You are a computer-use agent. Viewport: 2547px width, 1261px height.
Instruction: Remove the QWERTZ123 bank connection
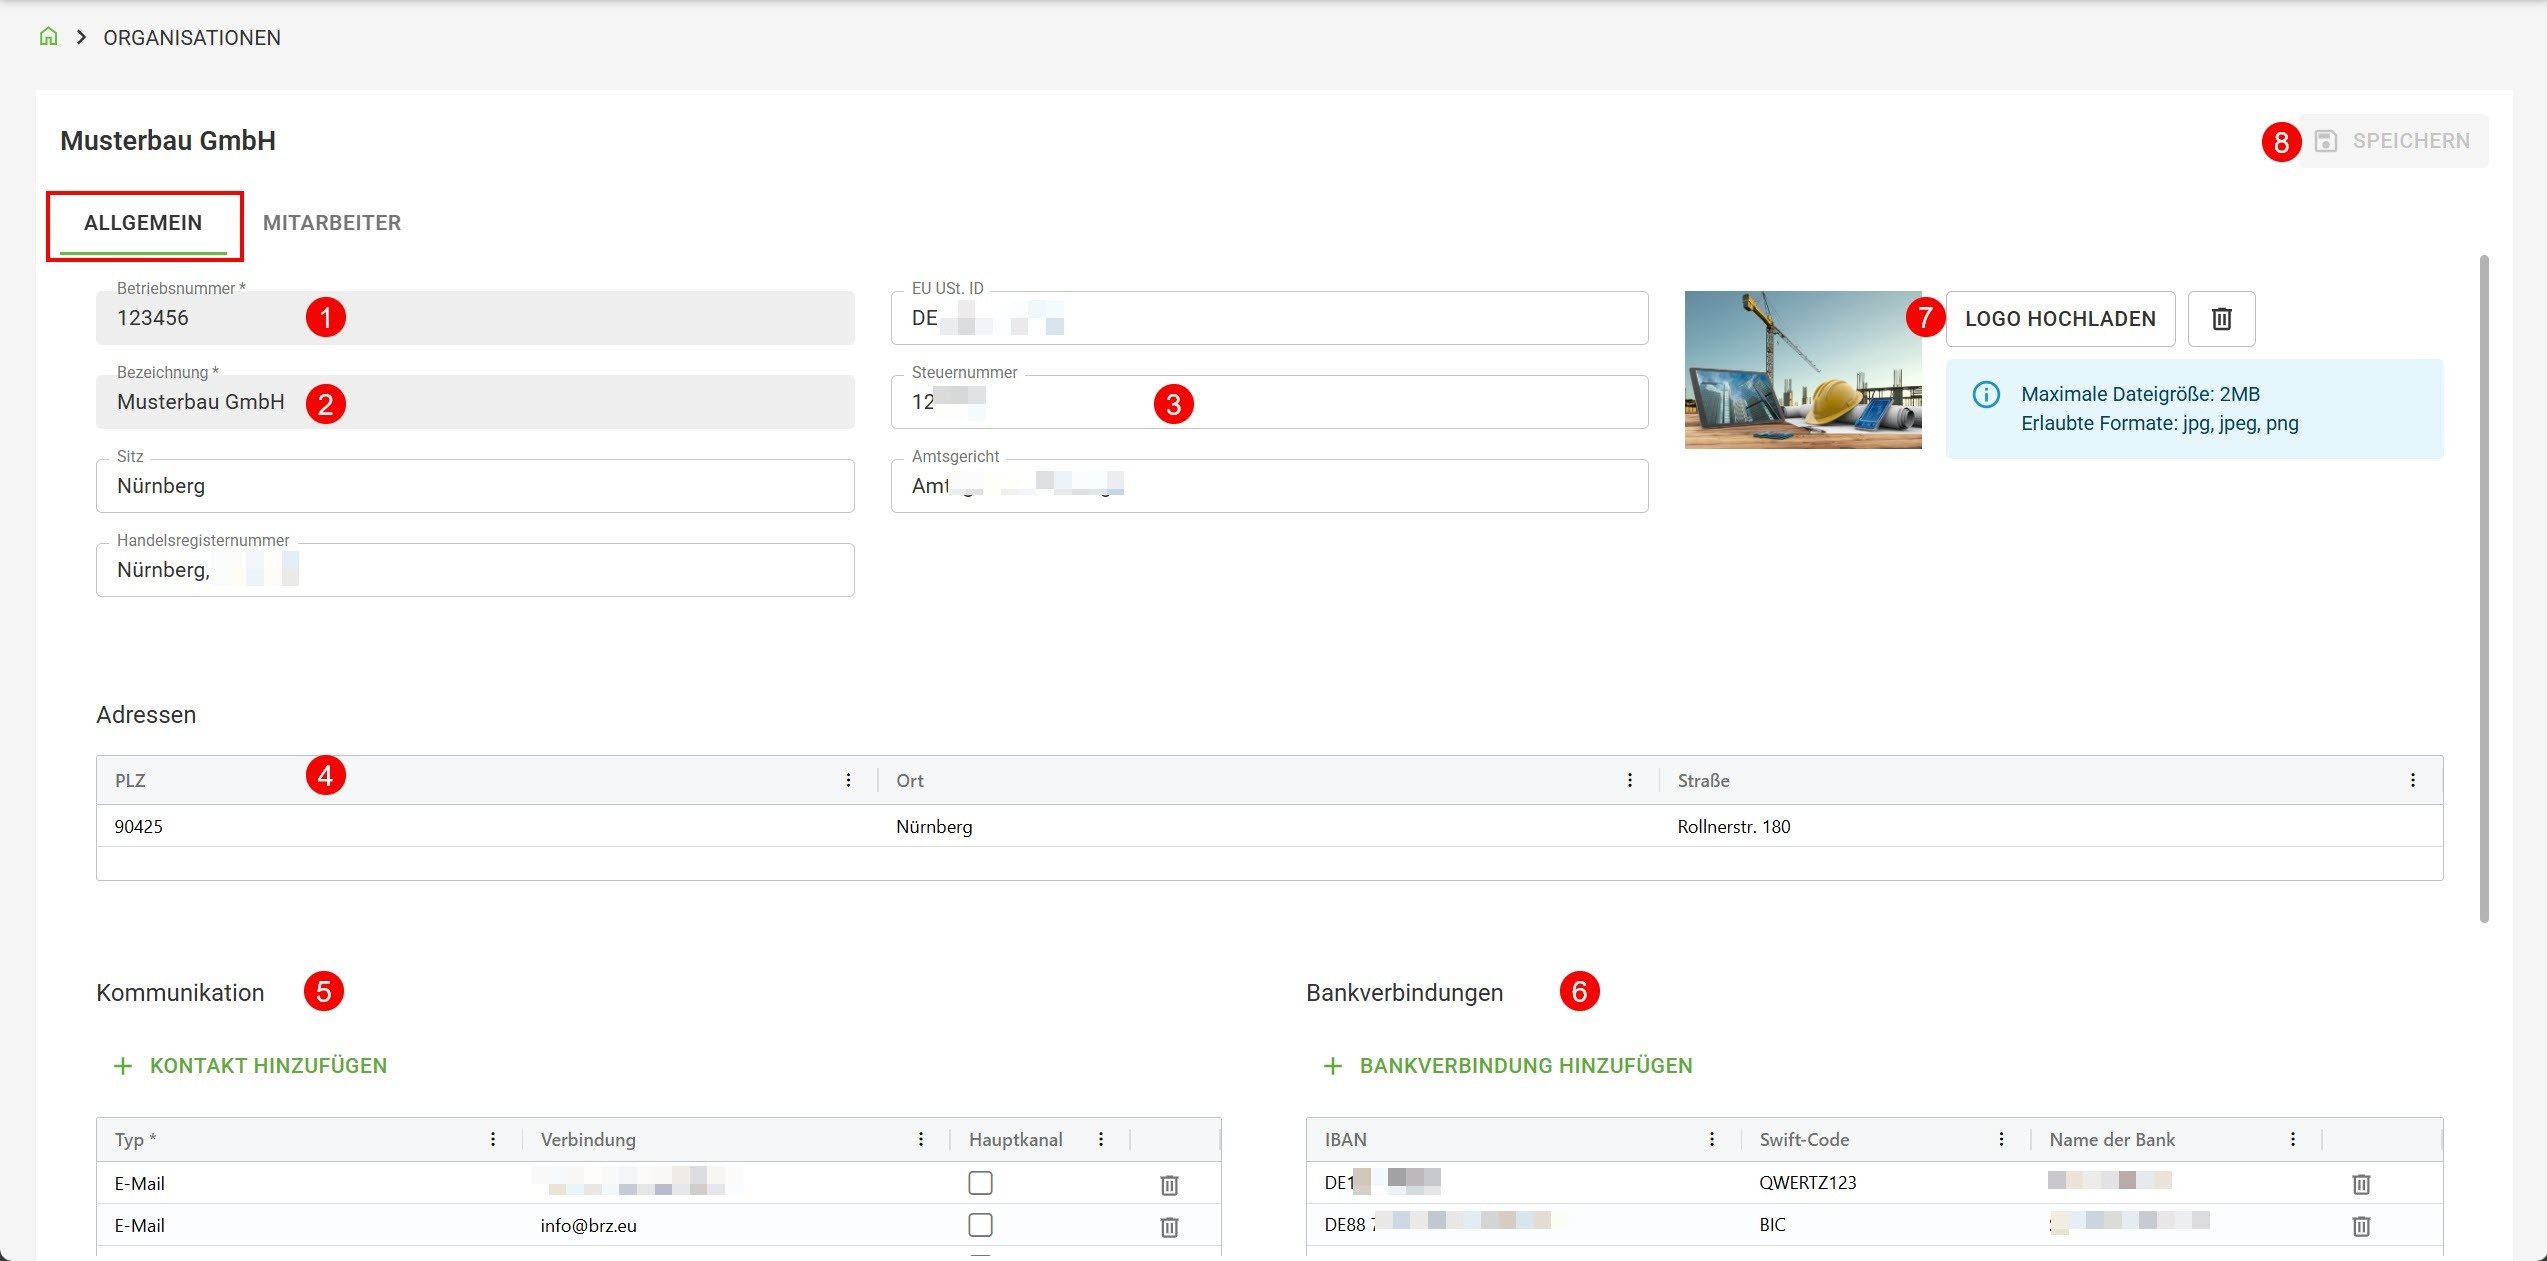pos(2361,1184)
